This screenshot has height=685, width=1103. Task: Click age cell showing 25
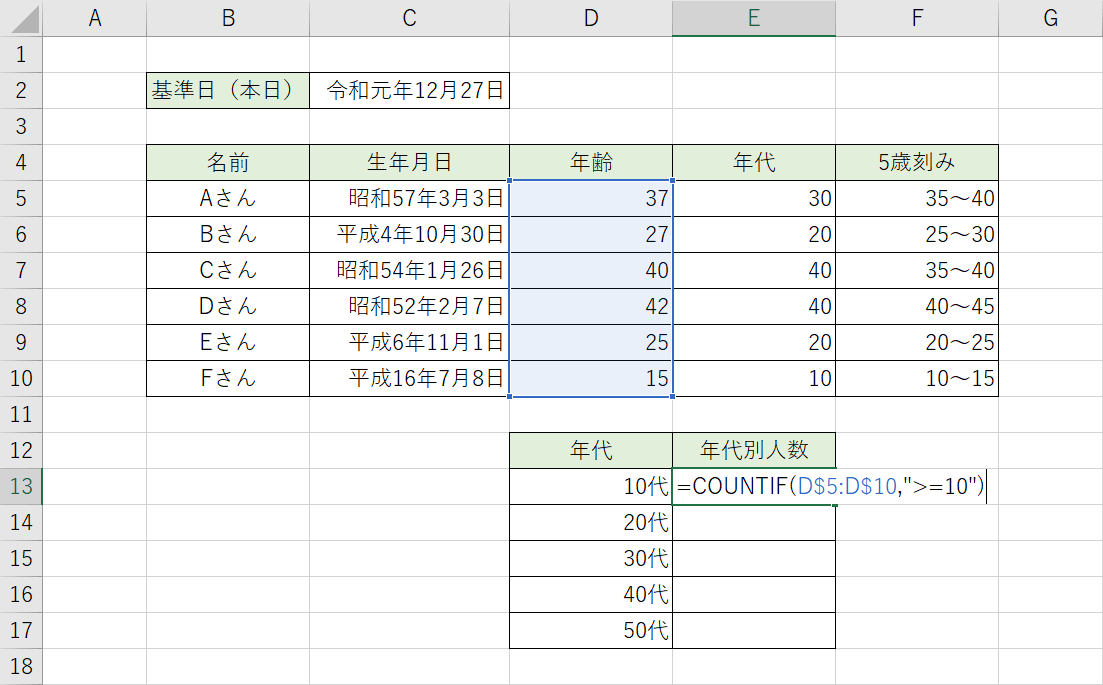(x=591, y=342)
